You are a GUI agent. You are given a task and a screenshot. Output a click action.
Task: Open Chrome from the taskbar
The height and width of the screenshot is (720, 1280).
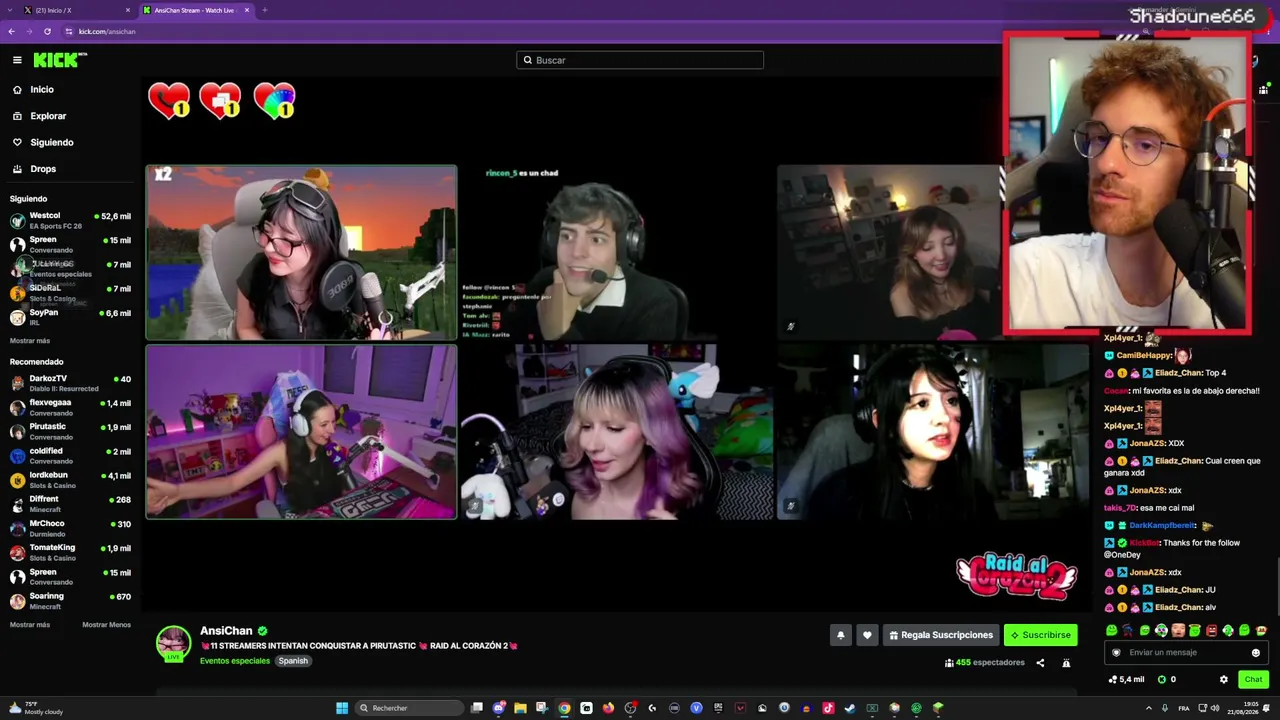tap(564, 708)
